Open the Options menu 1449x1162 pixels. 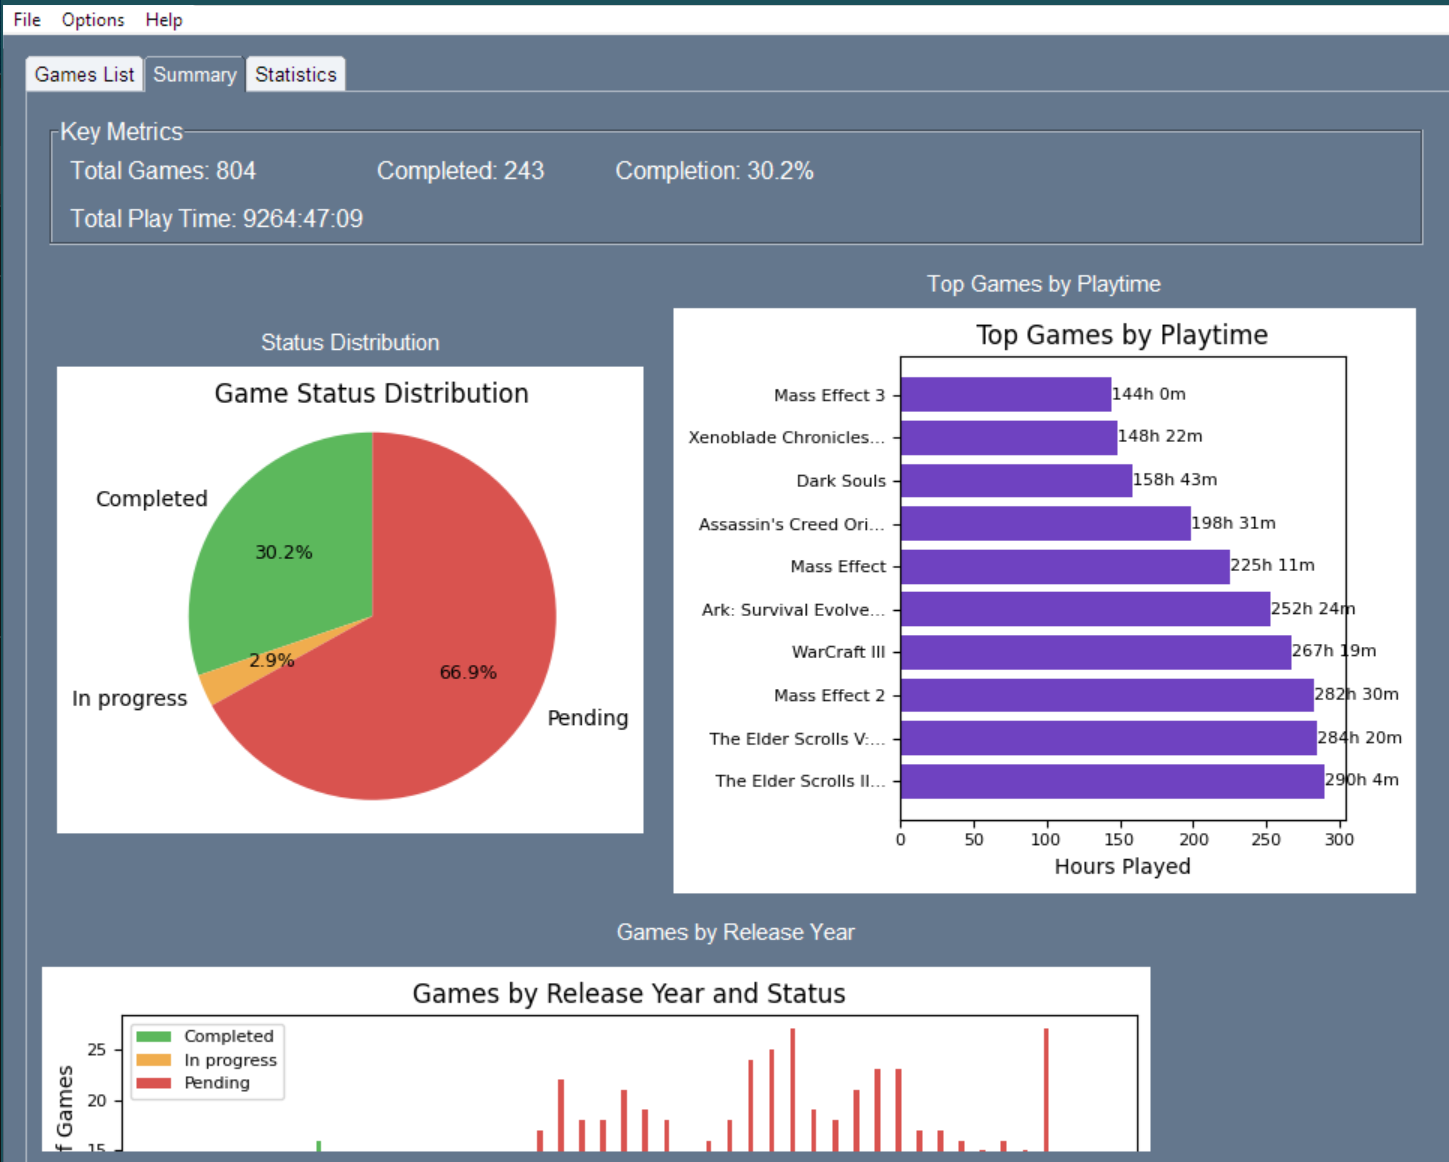(x=93, y=20)
